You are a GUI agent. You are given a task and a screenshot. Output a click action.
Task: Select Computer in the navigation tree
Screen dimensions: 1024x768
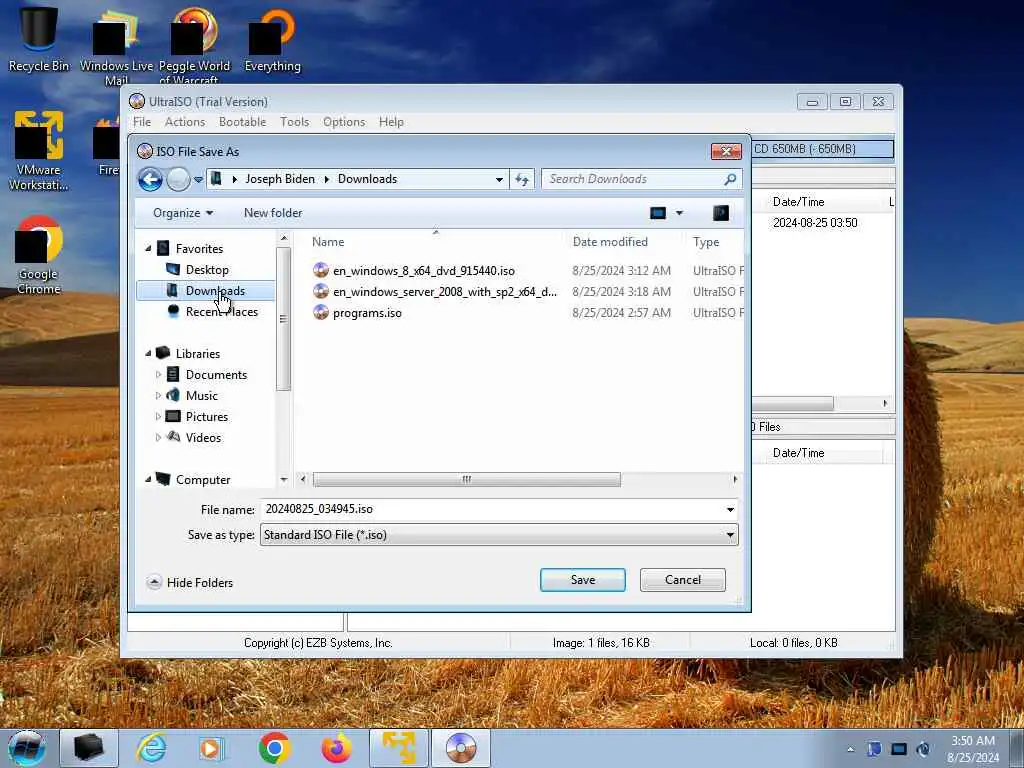202,480
